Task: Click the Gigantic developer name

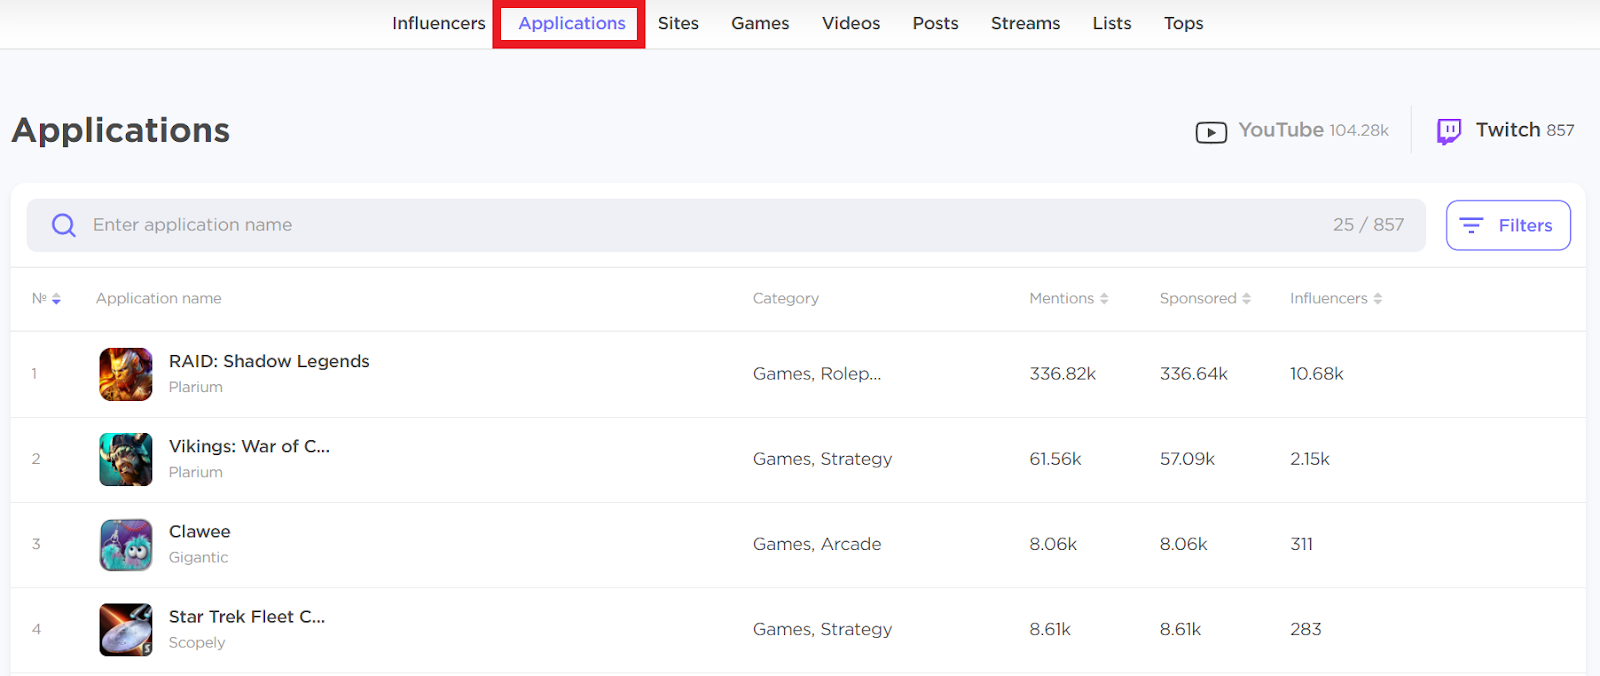Action: tap(198, 558)
